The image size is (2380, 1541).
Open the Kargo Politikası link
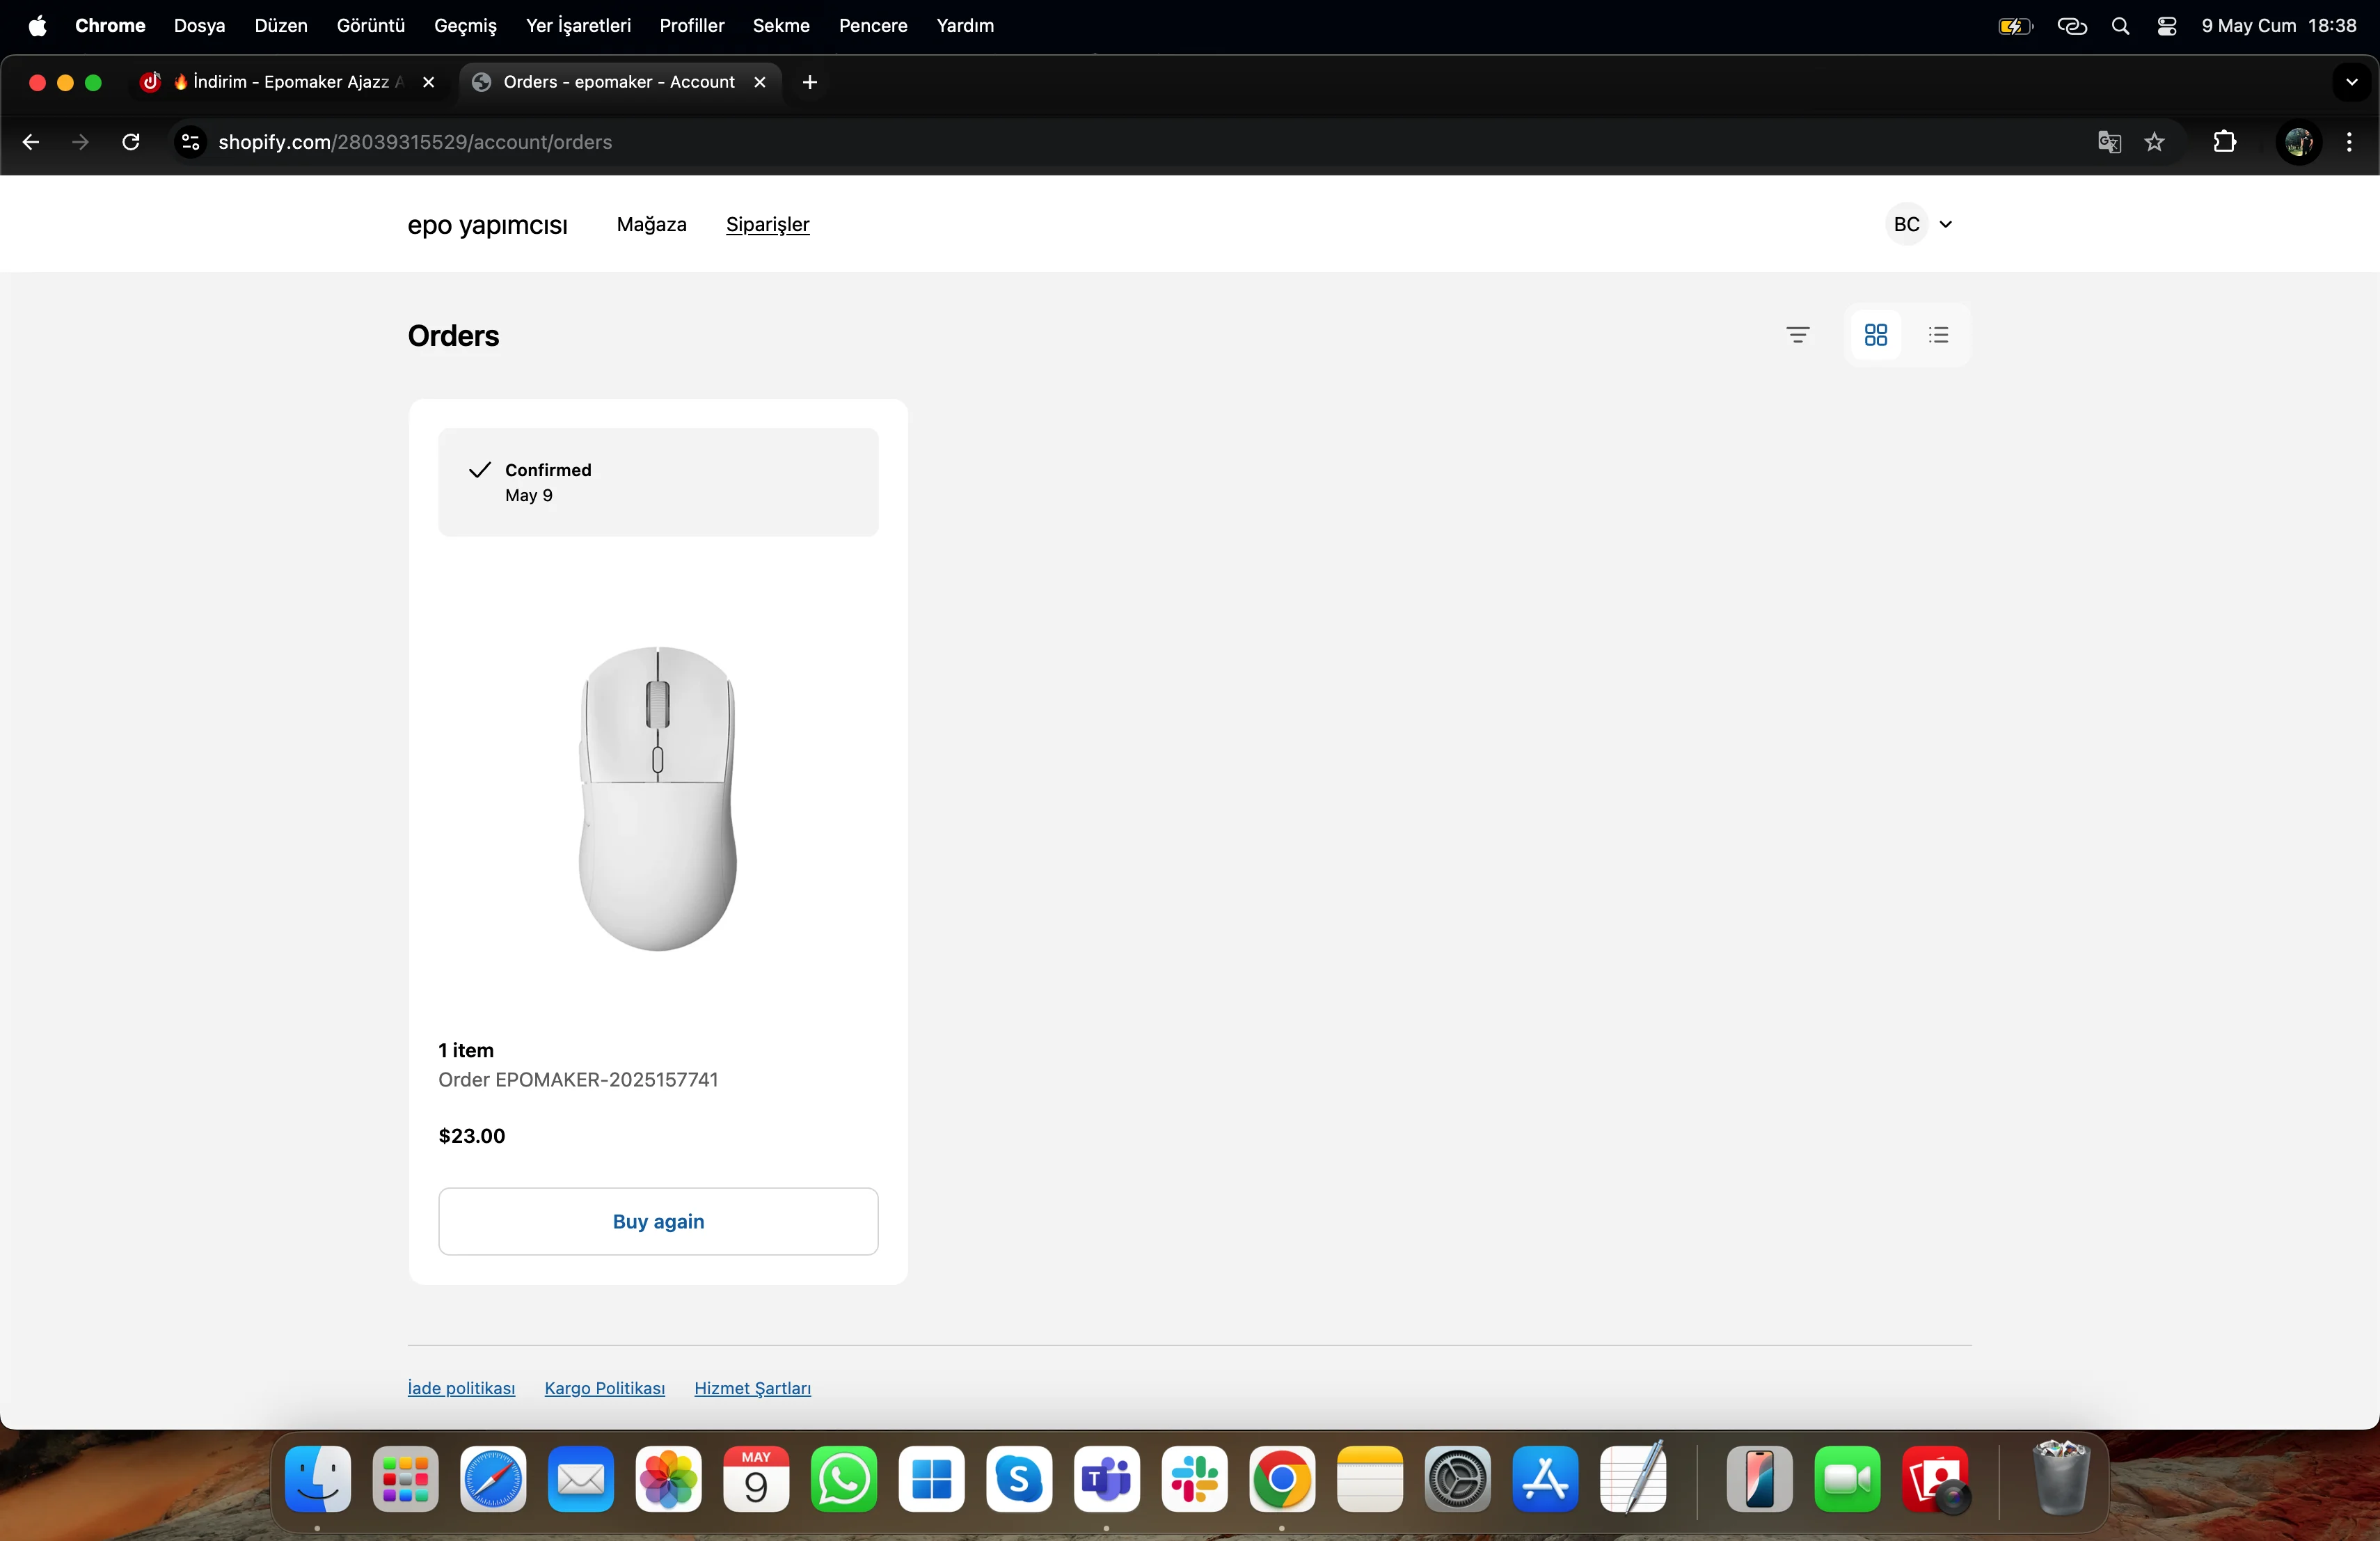(604, 1388)
